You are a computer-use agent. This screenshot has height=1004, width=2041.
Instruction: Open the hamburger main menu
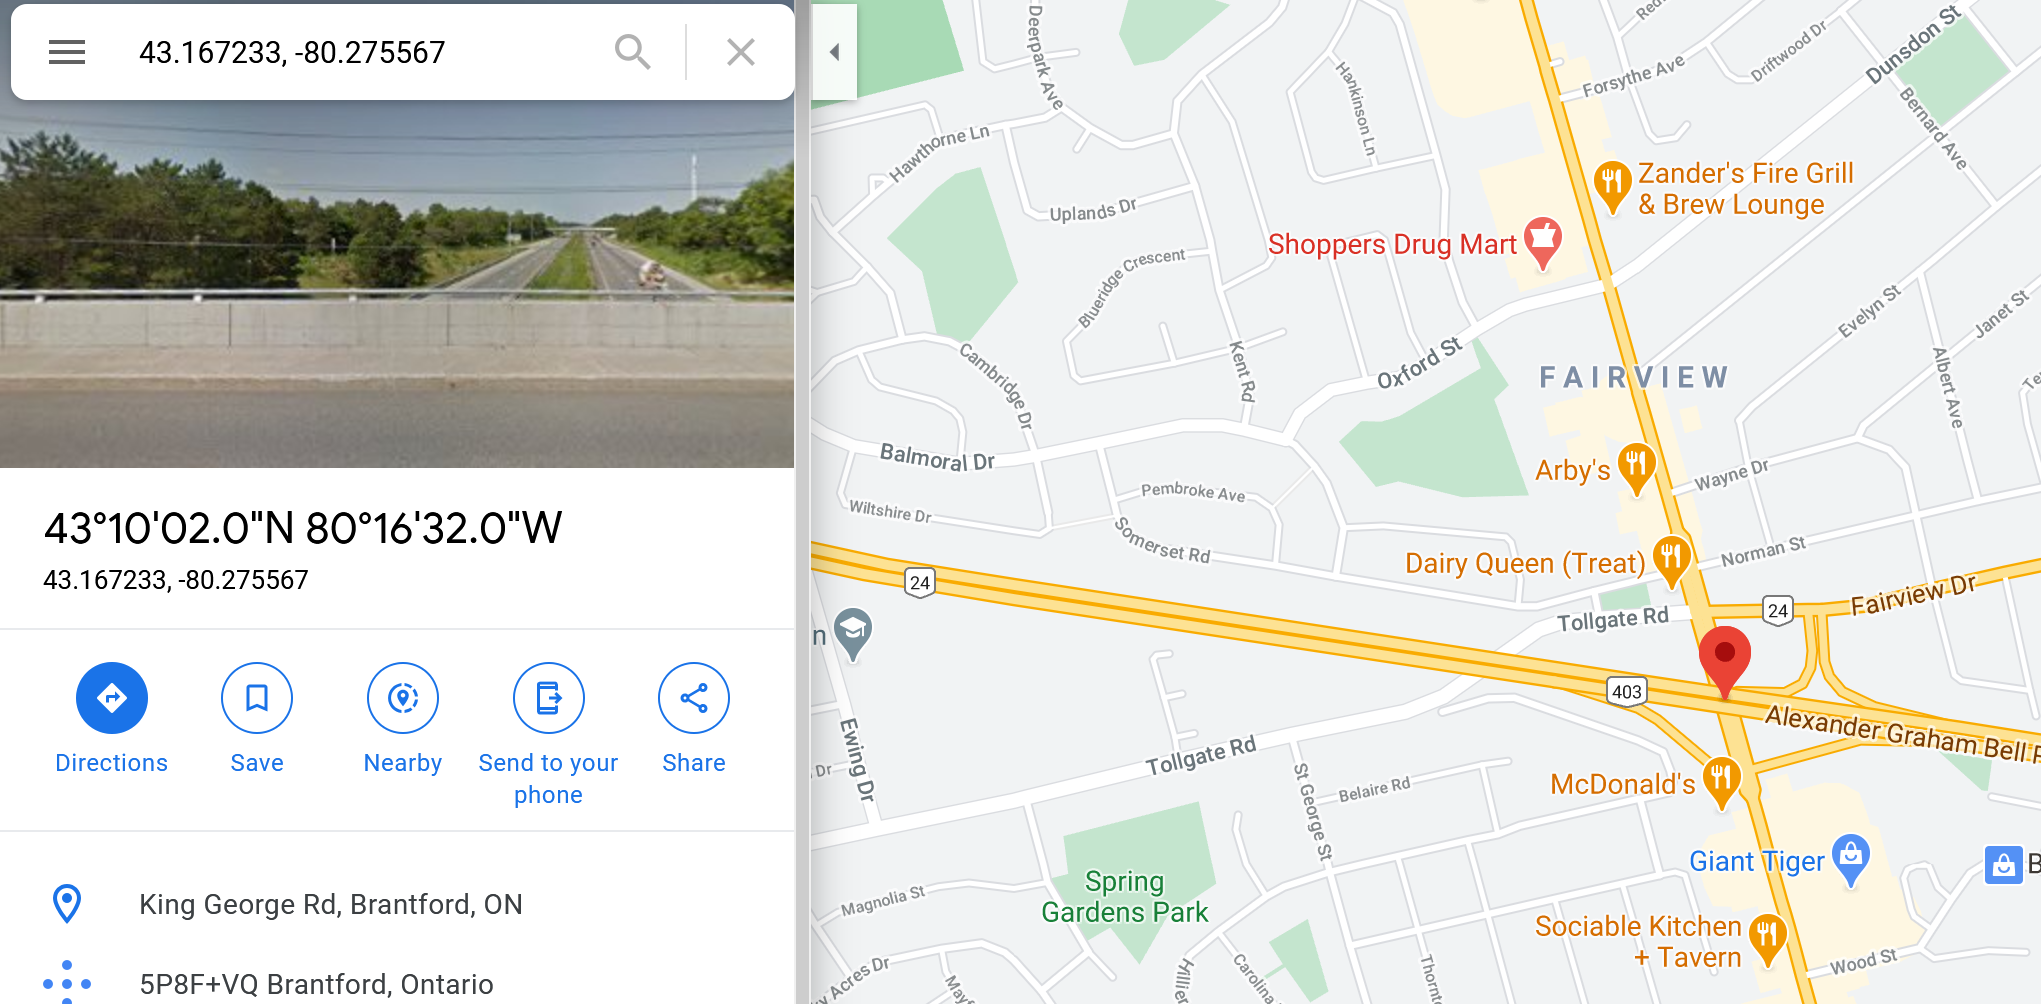(67, 52)
